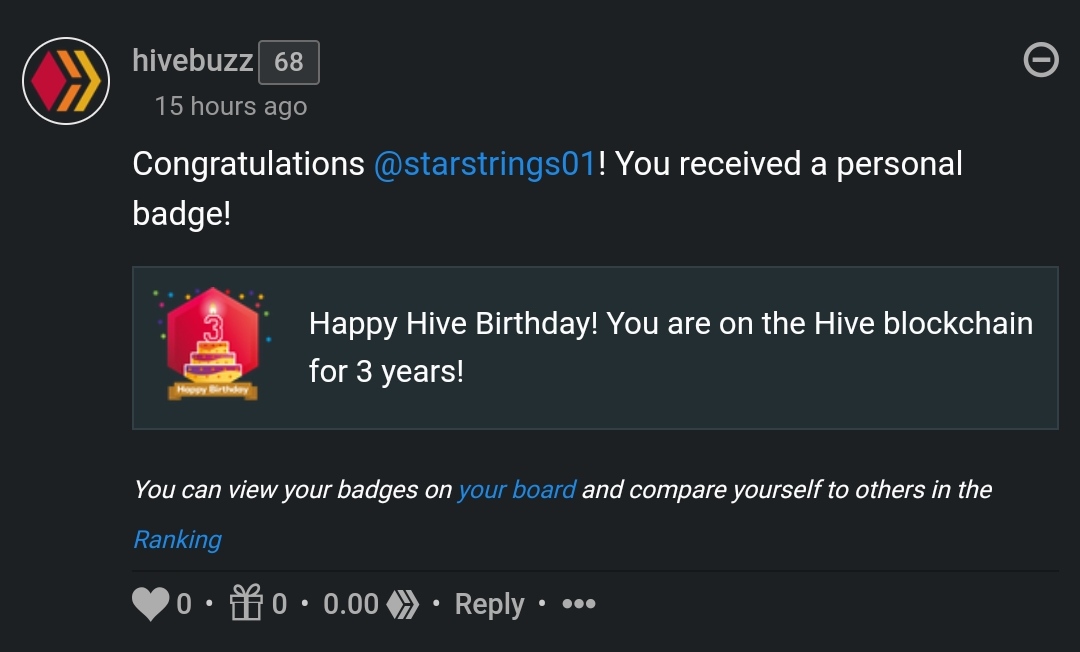Click Reply under the comment
Viewport: 1080px width, 652px height.
[x=489, y=604]
